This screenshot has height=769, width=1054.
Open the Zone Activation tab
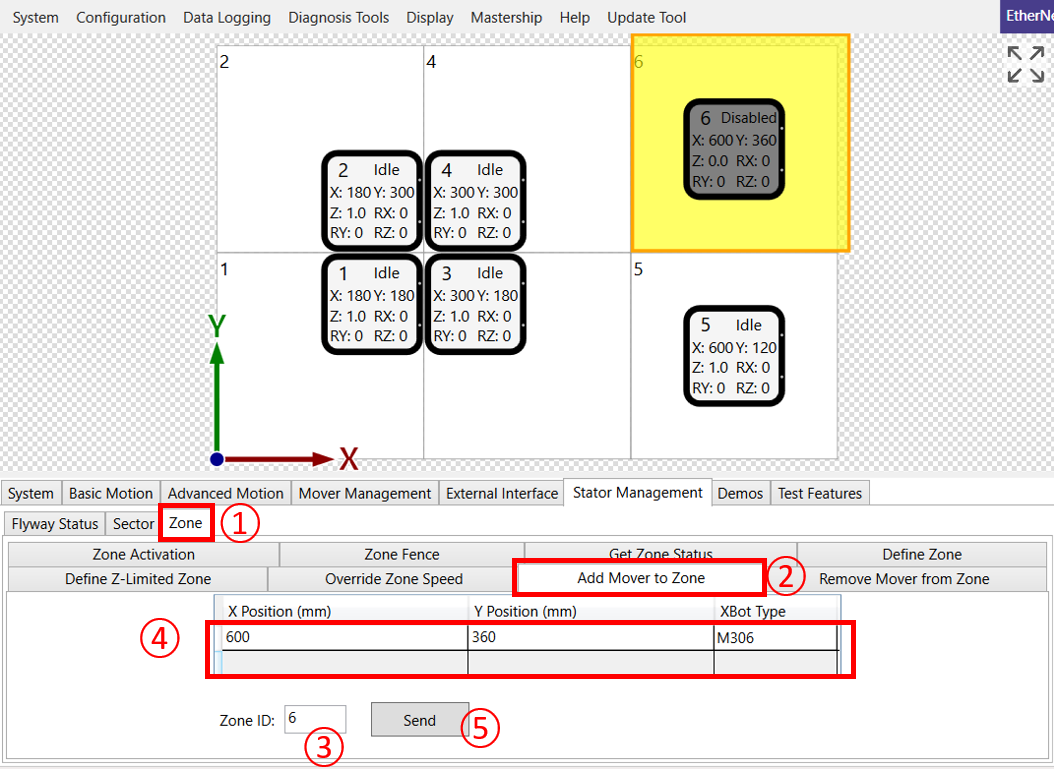(x=143, y=554)
